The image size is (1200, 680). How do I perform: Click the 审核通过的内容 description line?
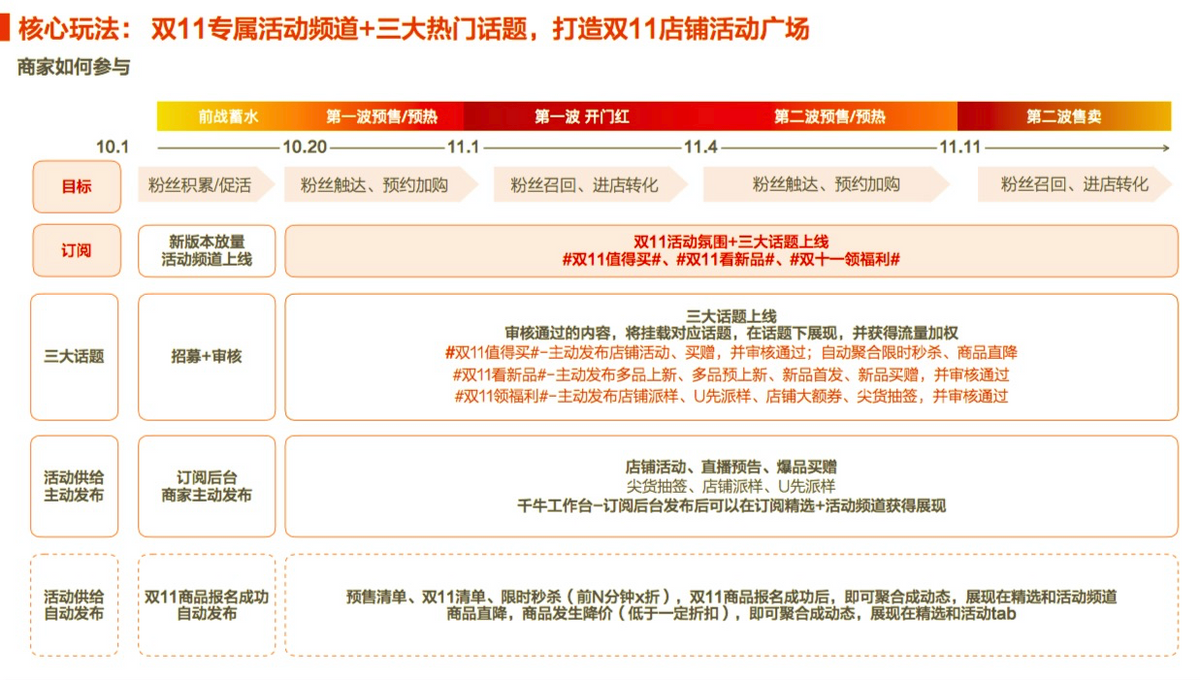pyautogui.click(x=731, y=332)
